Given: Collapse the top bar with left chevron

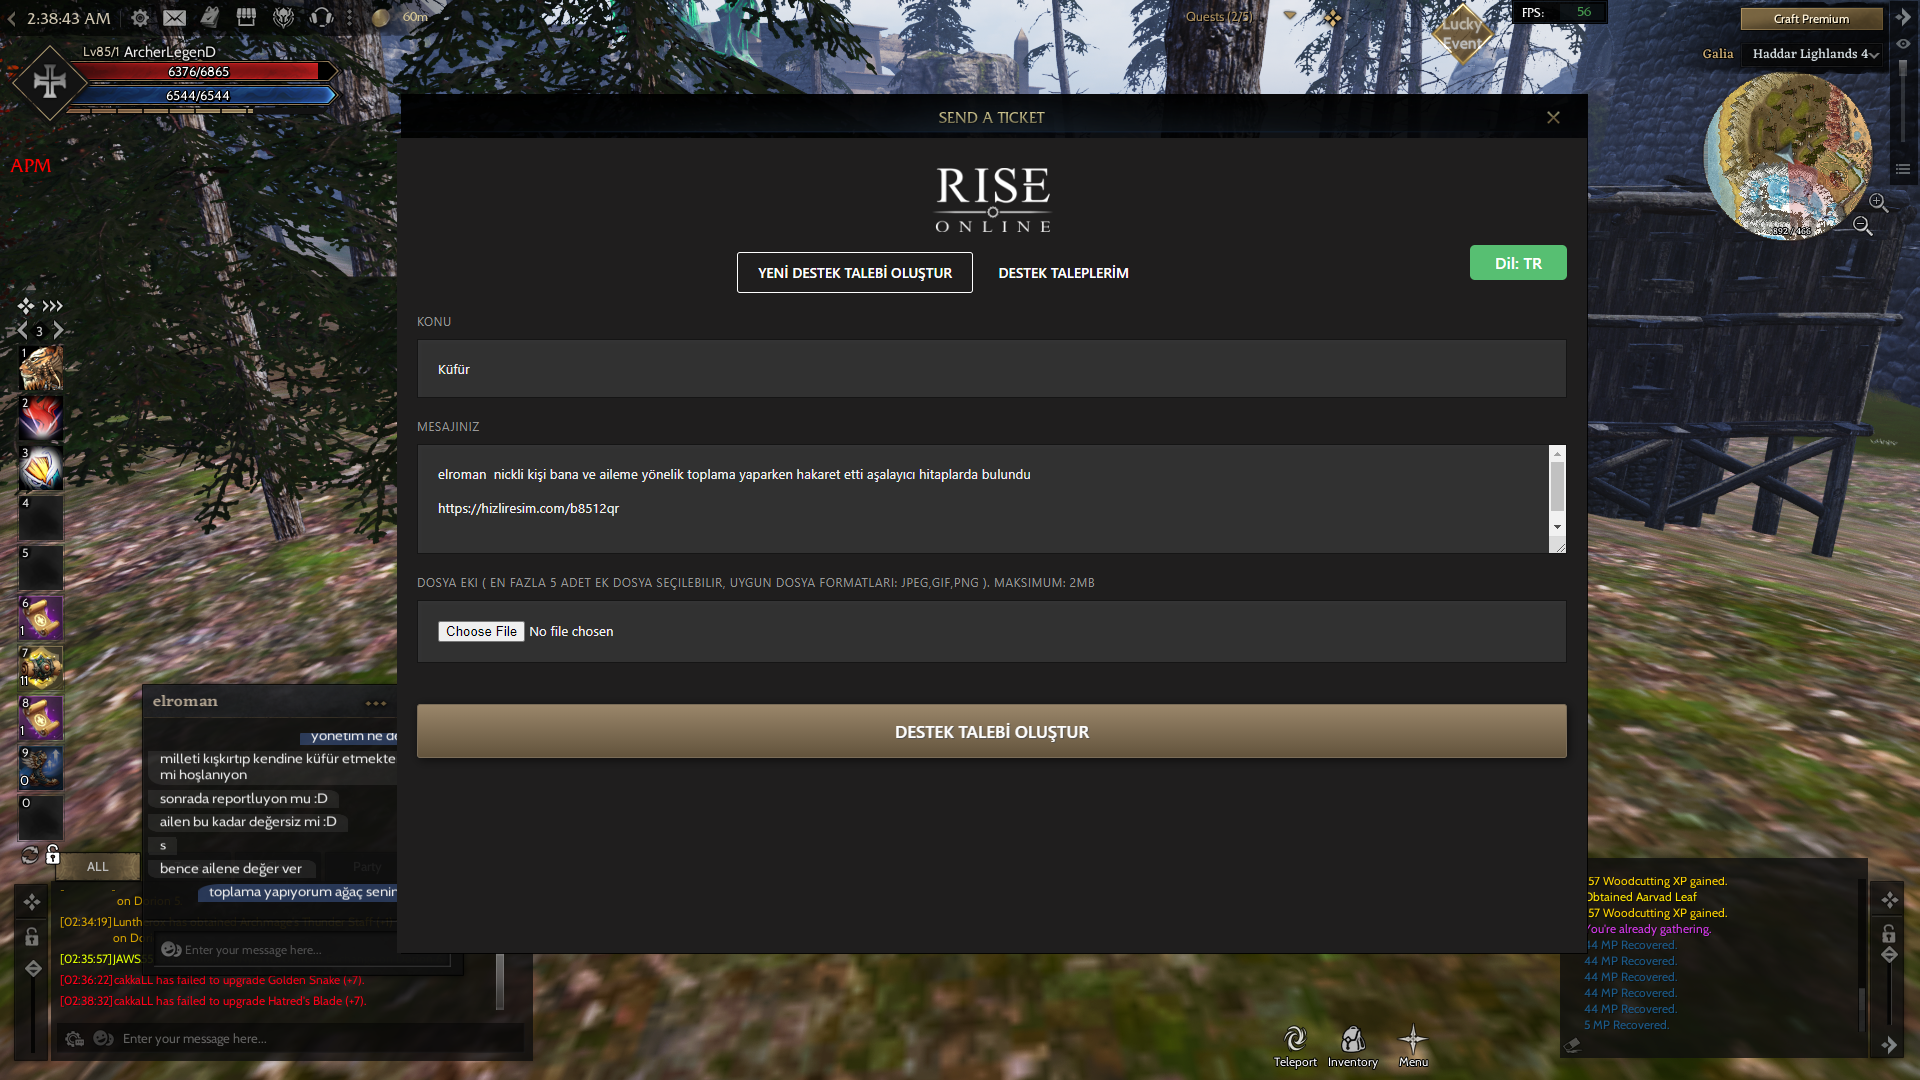Looking at the screenshot, I should tap(11, 18).
